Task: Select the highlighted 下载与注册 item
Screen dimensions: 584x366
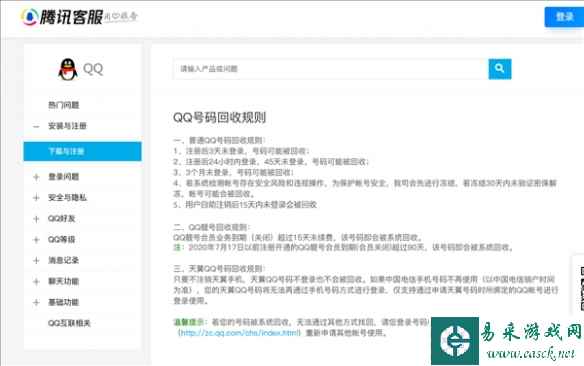Action: [x=82, y=151]
